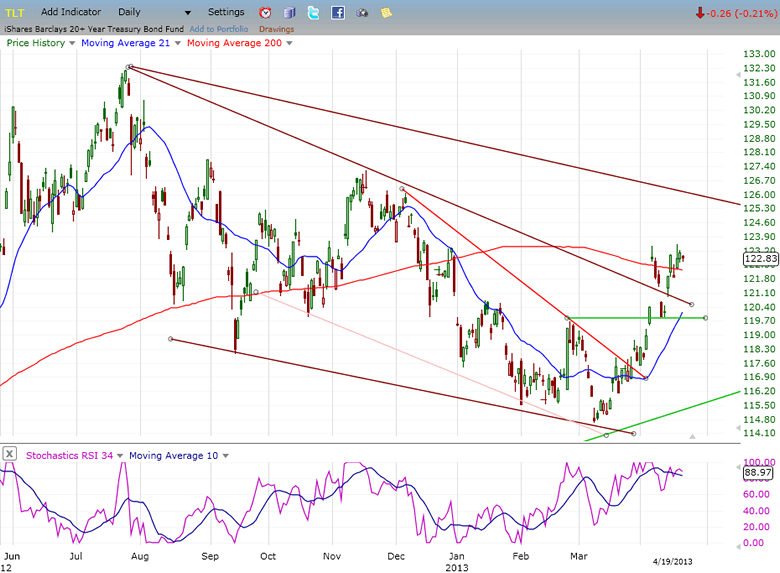Click the stacked documents icon
Screen dimensions: 780x573
pos(290,13)
